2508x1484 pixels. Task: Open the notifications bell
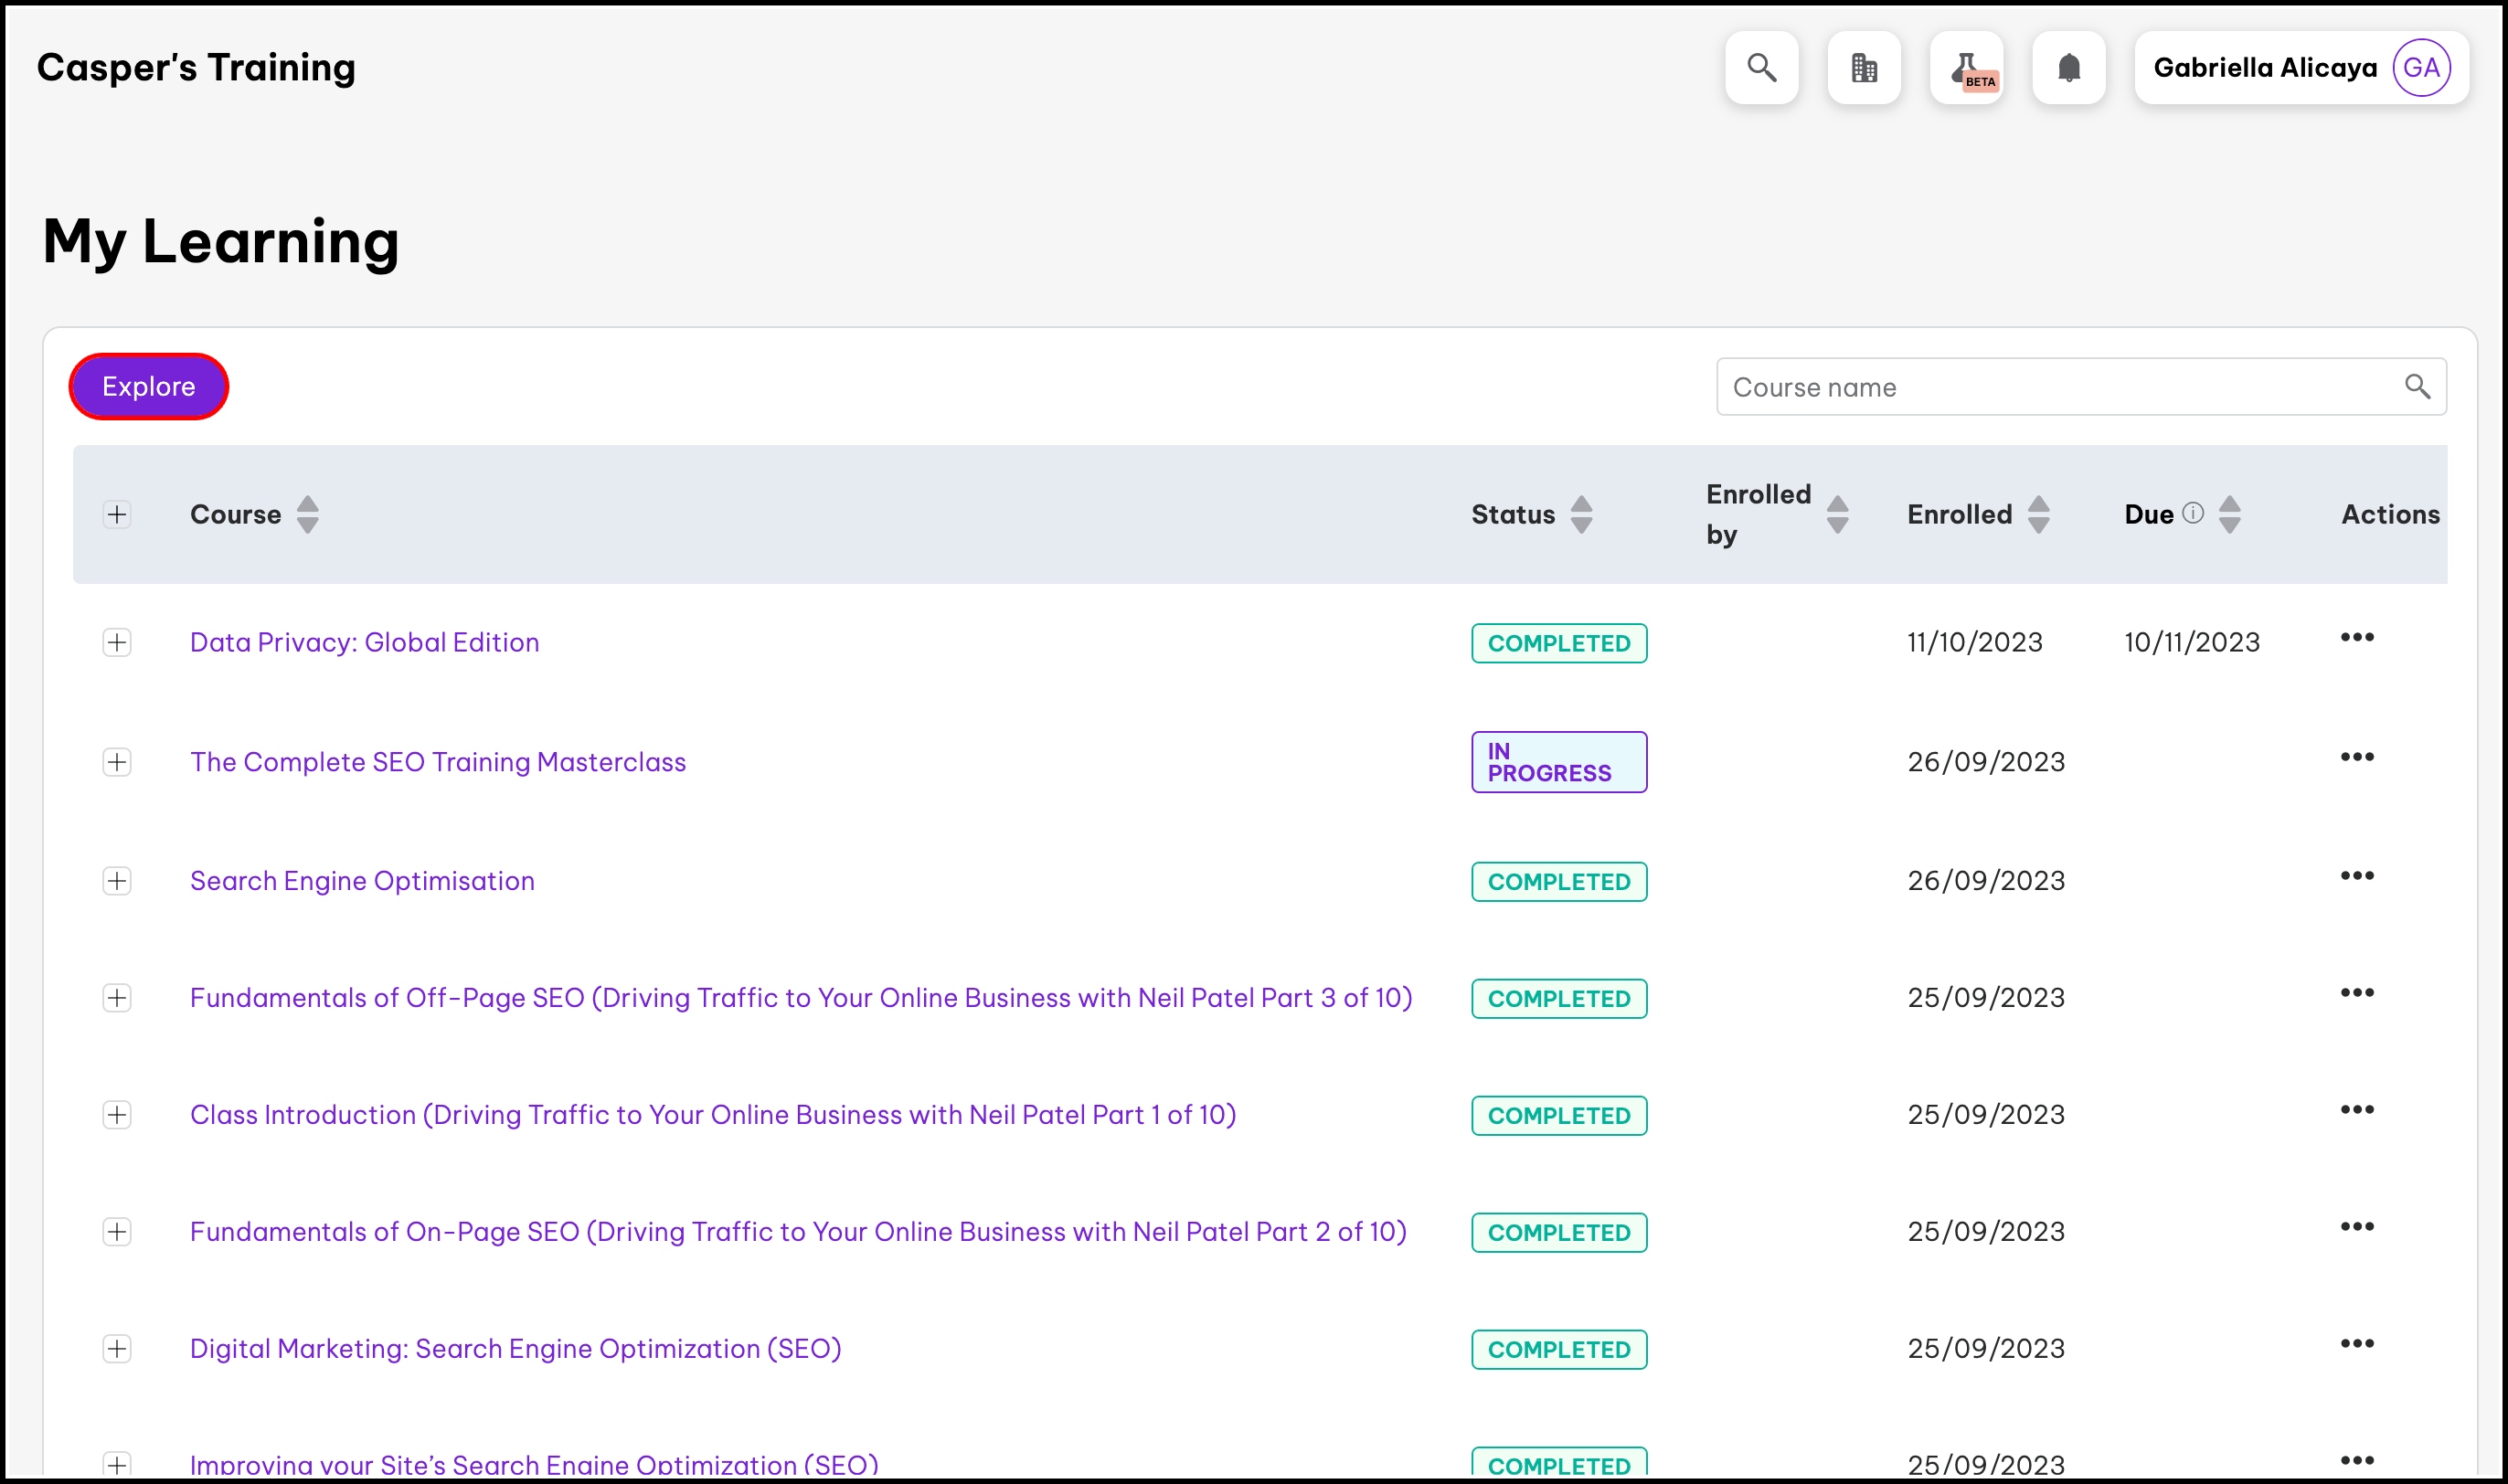[x=2069, y=68]
